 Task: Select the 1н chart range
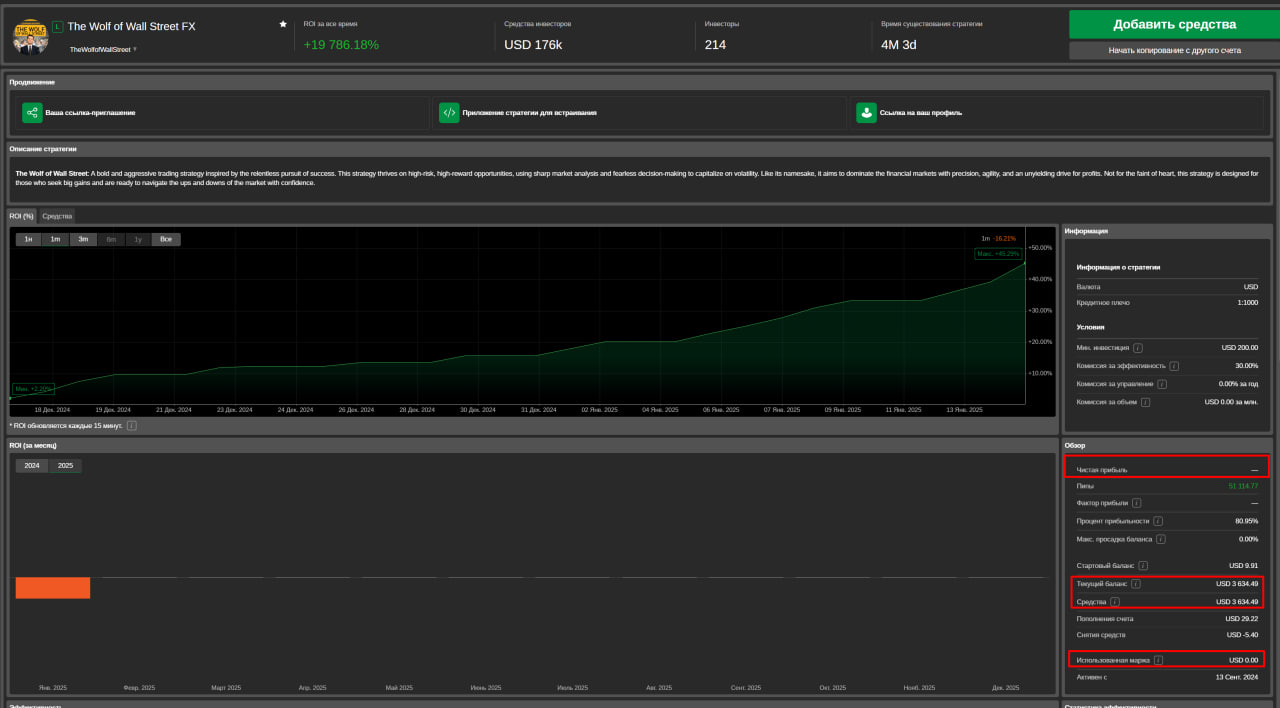coord(29,239)
